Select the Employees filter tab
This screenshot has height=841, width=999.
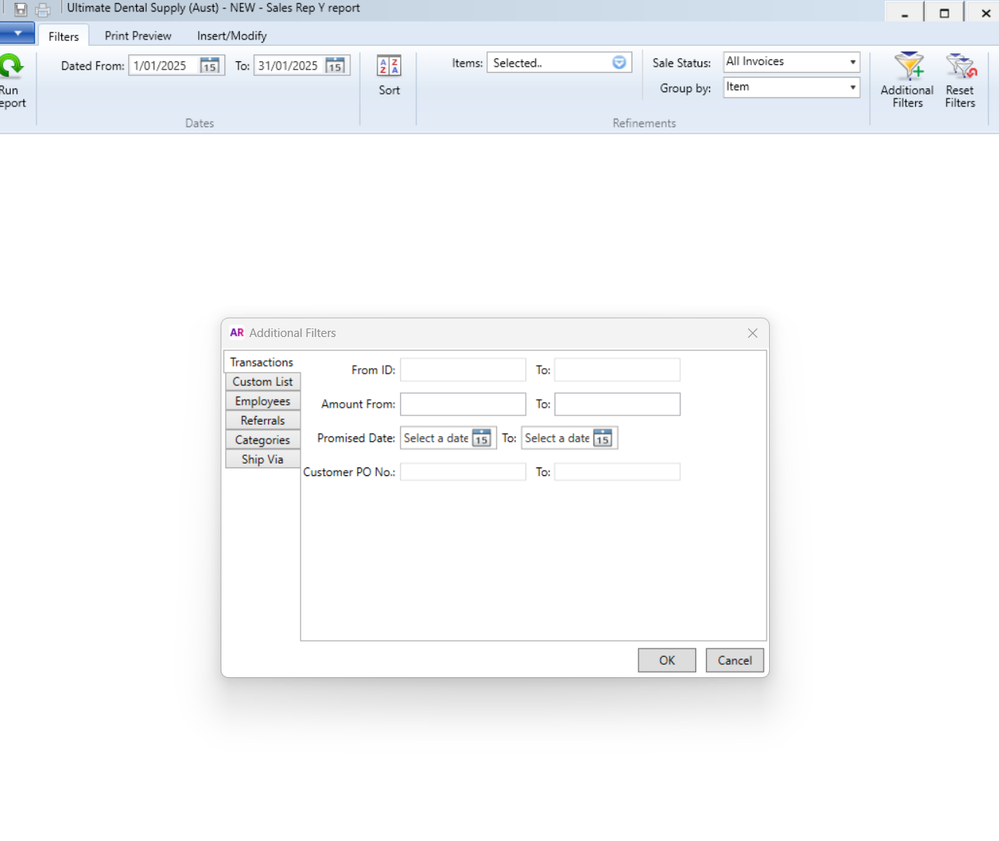[x=262, y=401]
